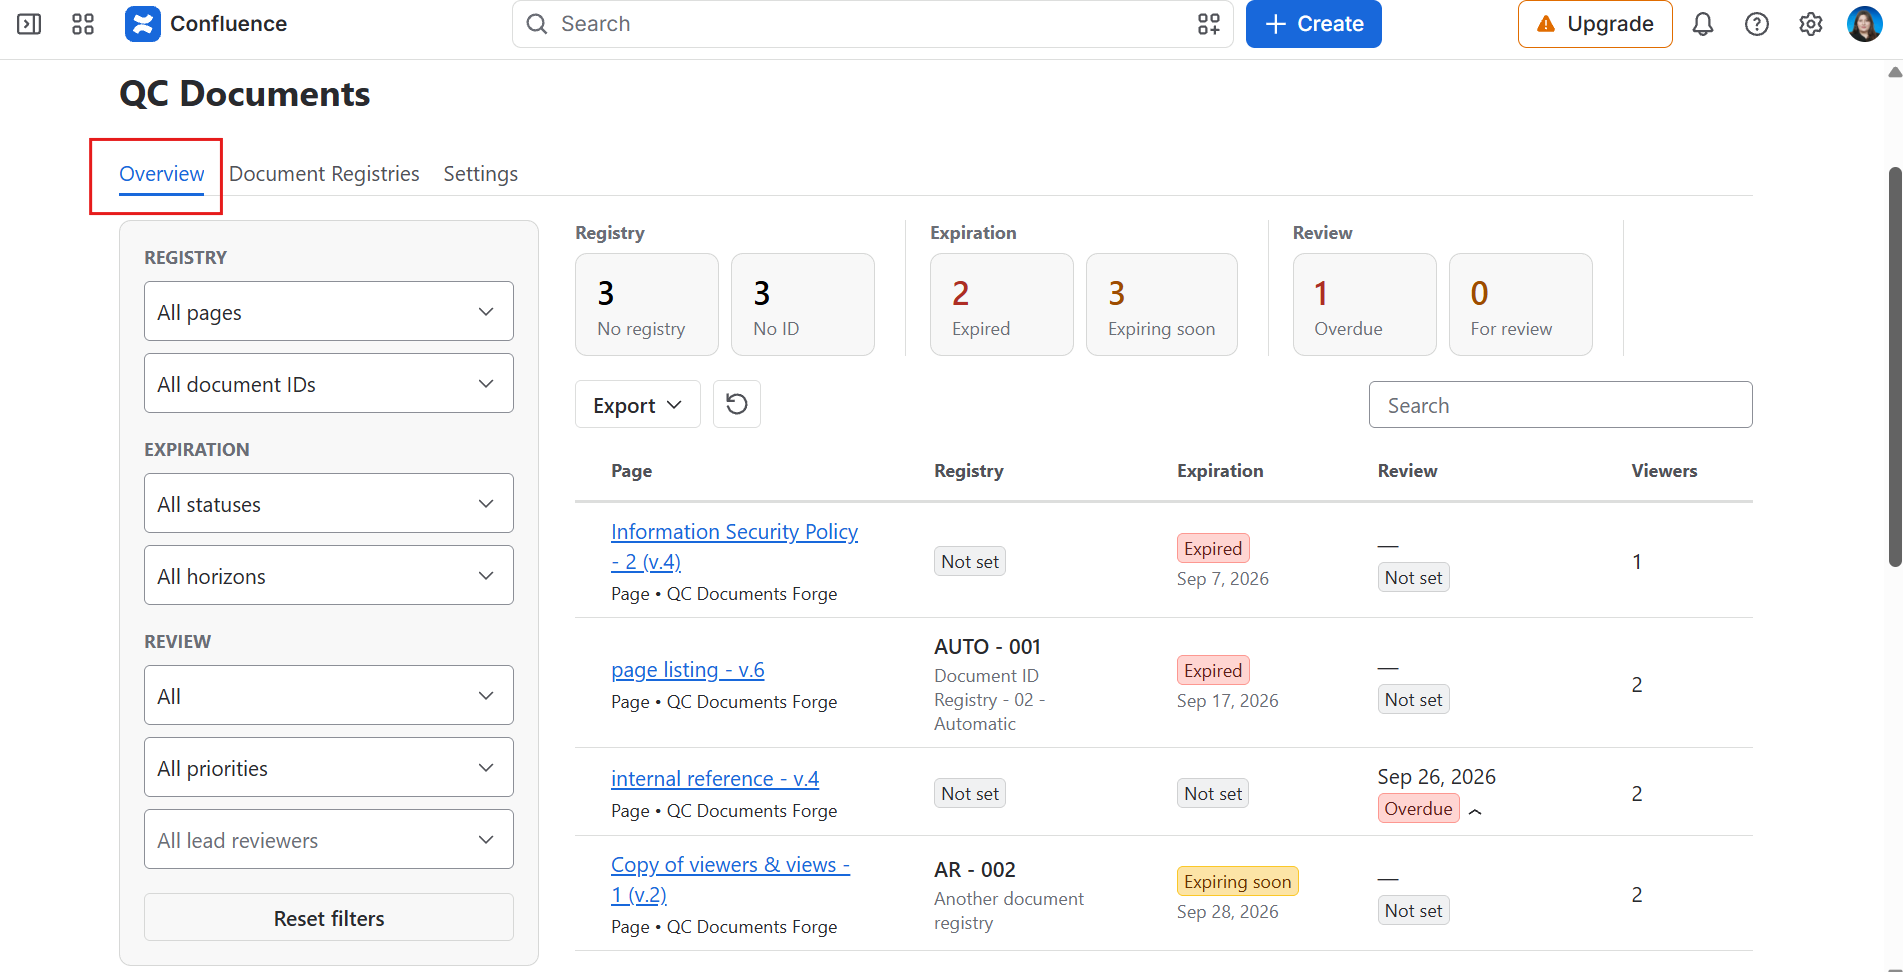The width and height of the screenshot is (1903, 972).
Task: Click the apps icon inside the top search bar
Action: [x=1209, y=24]
